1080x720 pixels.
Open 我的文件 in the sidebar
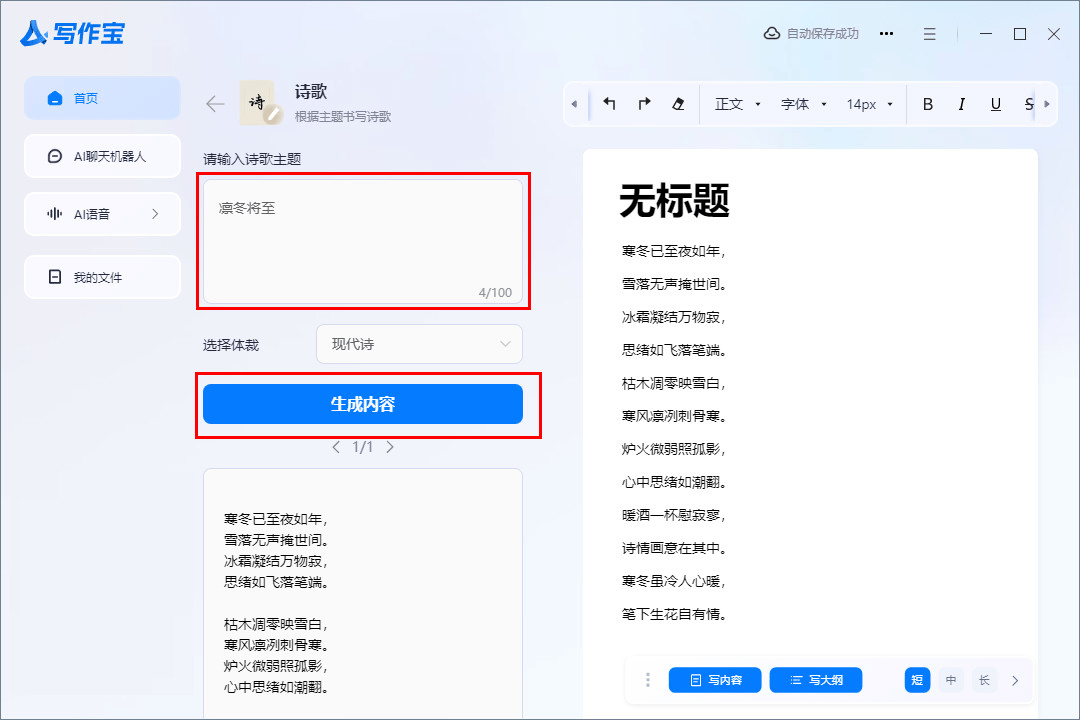pyautogui.click(x=102, y=277)
